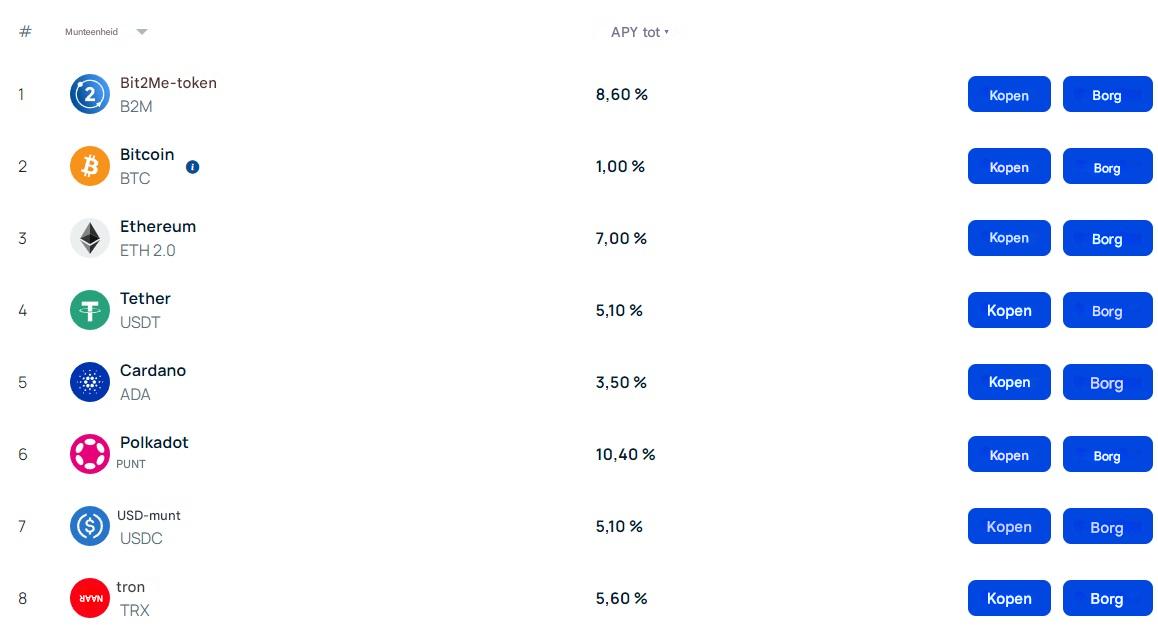Click the Tether green coin icon

coord(89,310)
